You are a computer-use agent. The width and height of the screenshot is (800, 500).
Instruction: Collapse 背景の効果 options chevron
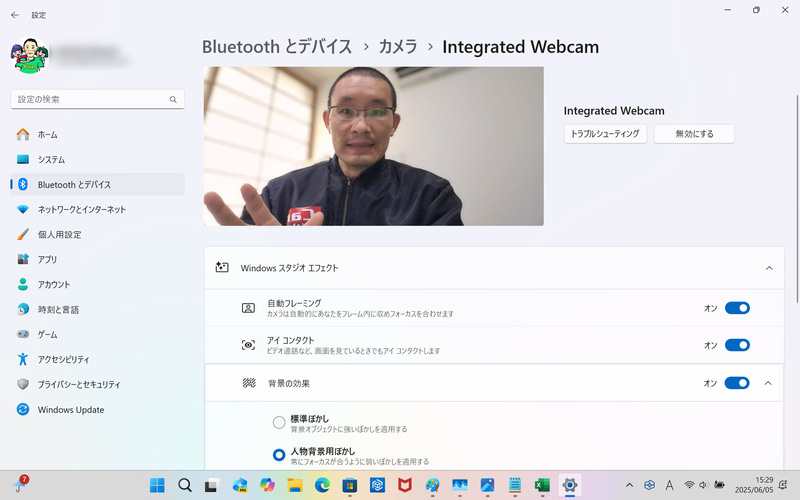768,383
